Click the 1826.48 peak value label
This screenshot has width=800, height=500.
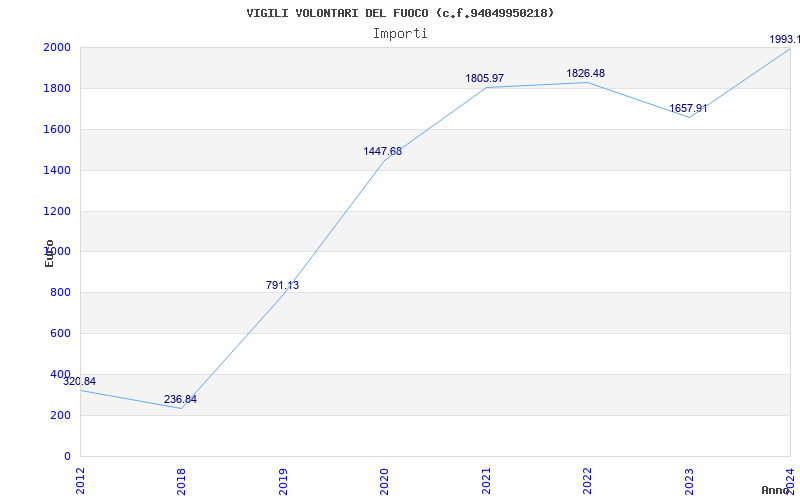click(585, 73)
